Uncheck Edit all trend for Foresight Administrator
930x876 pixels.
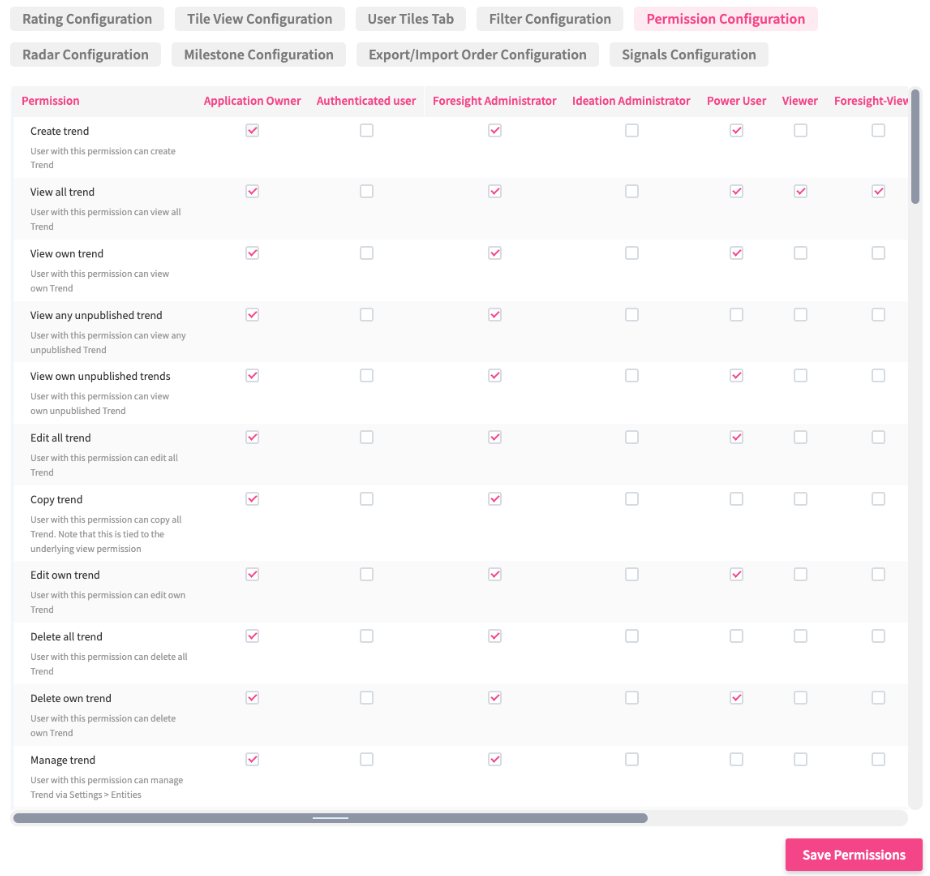[x=494, y=437]
